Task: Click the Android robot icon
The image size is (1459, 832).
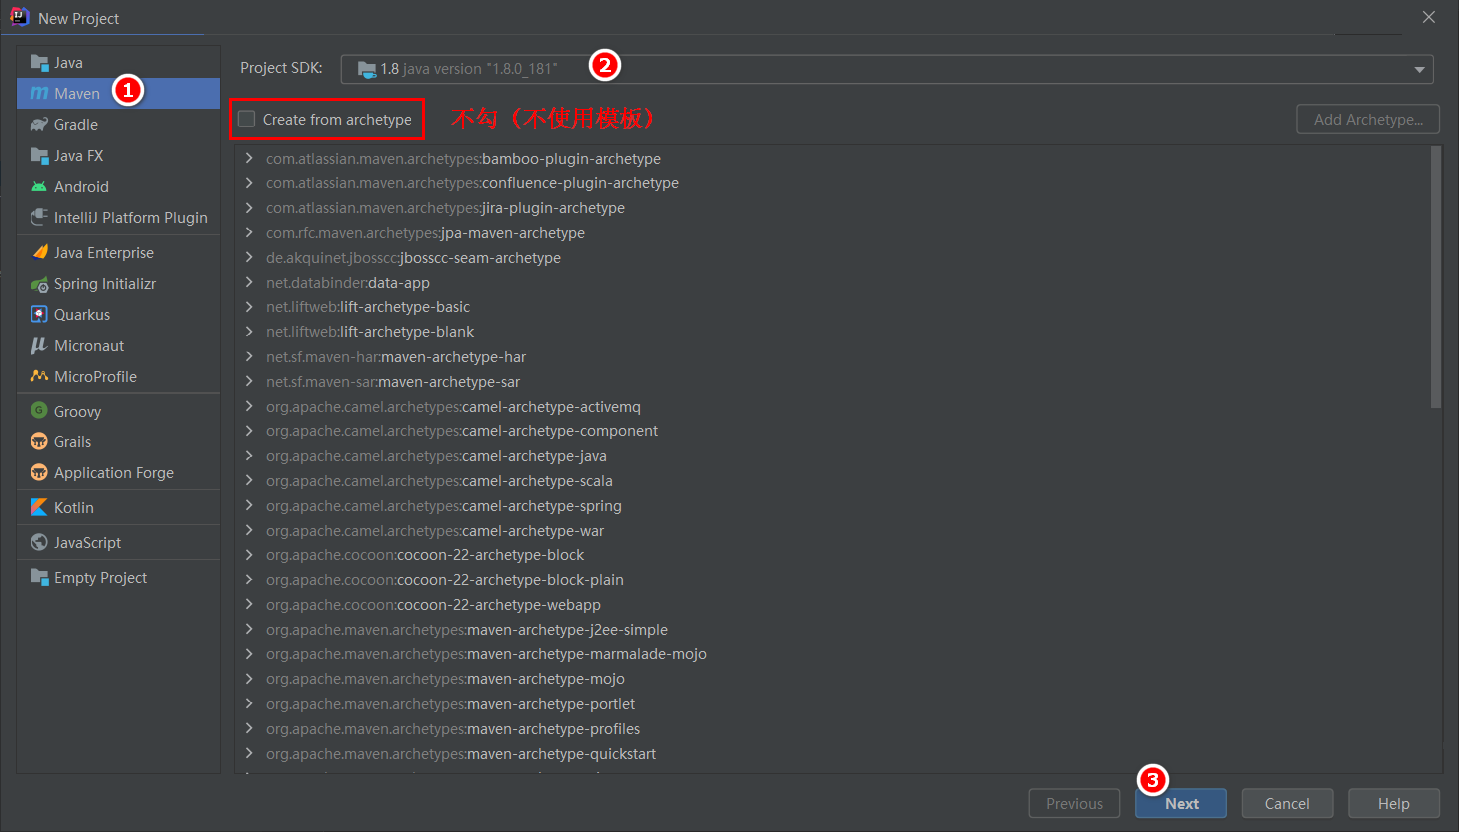Action: (x=39, y=187)
